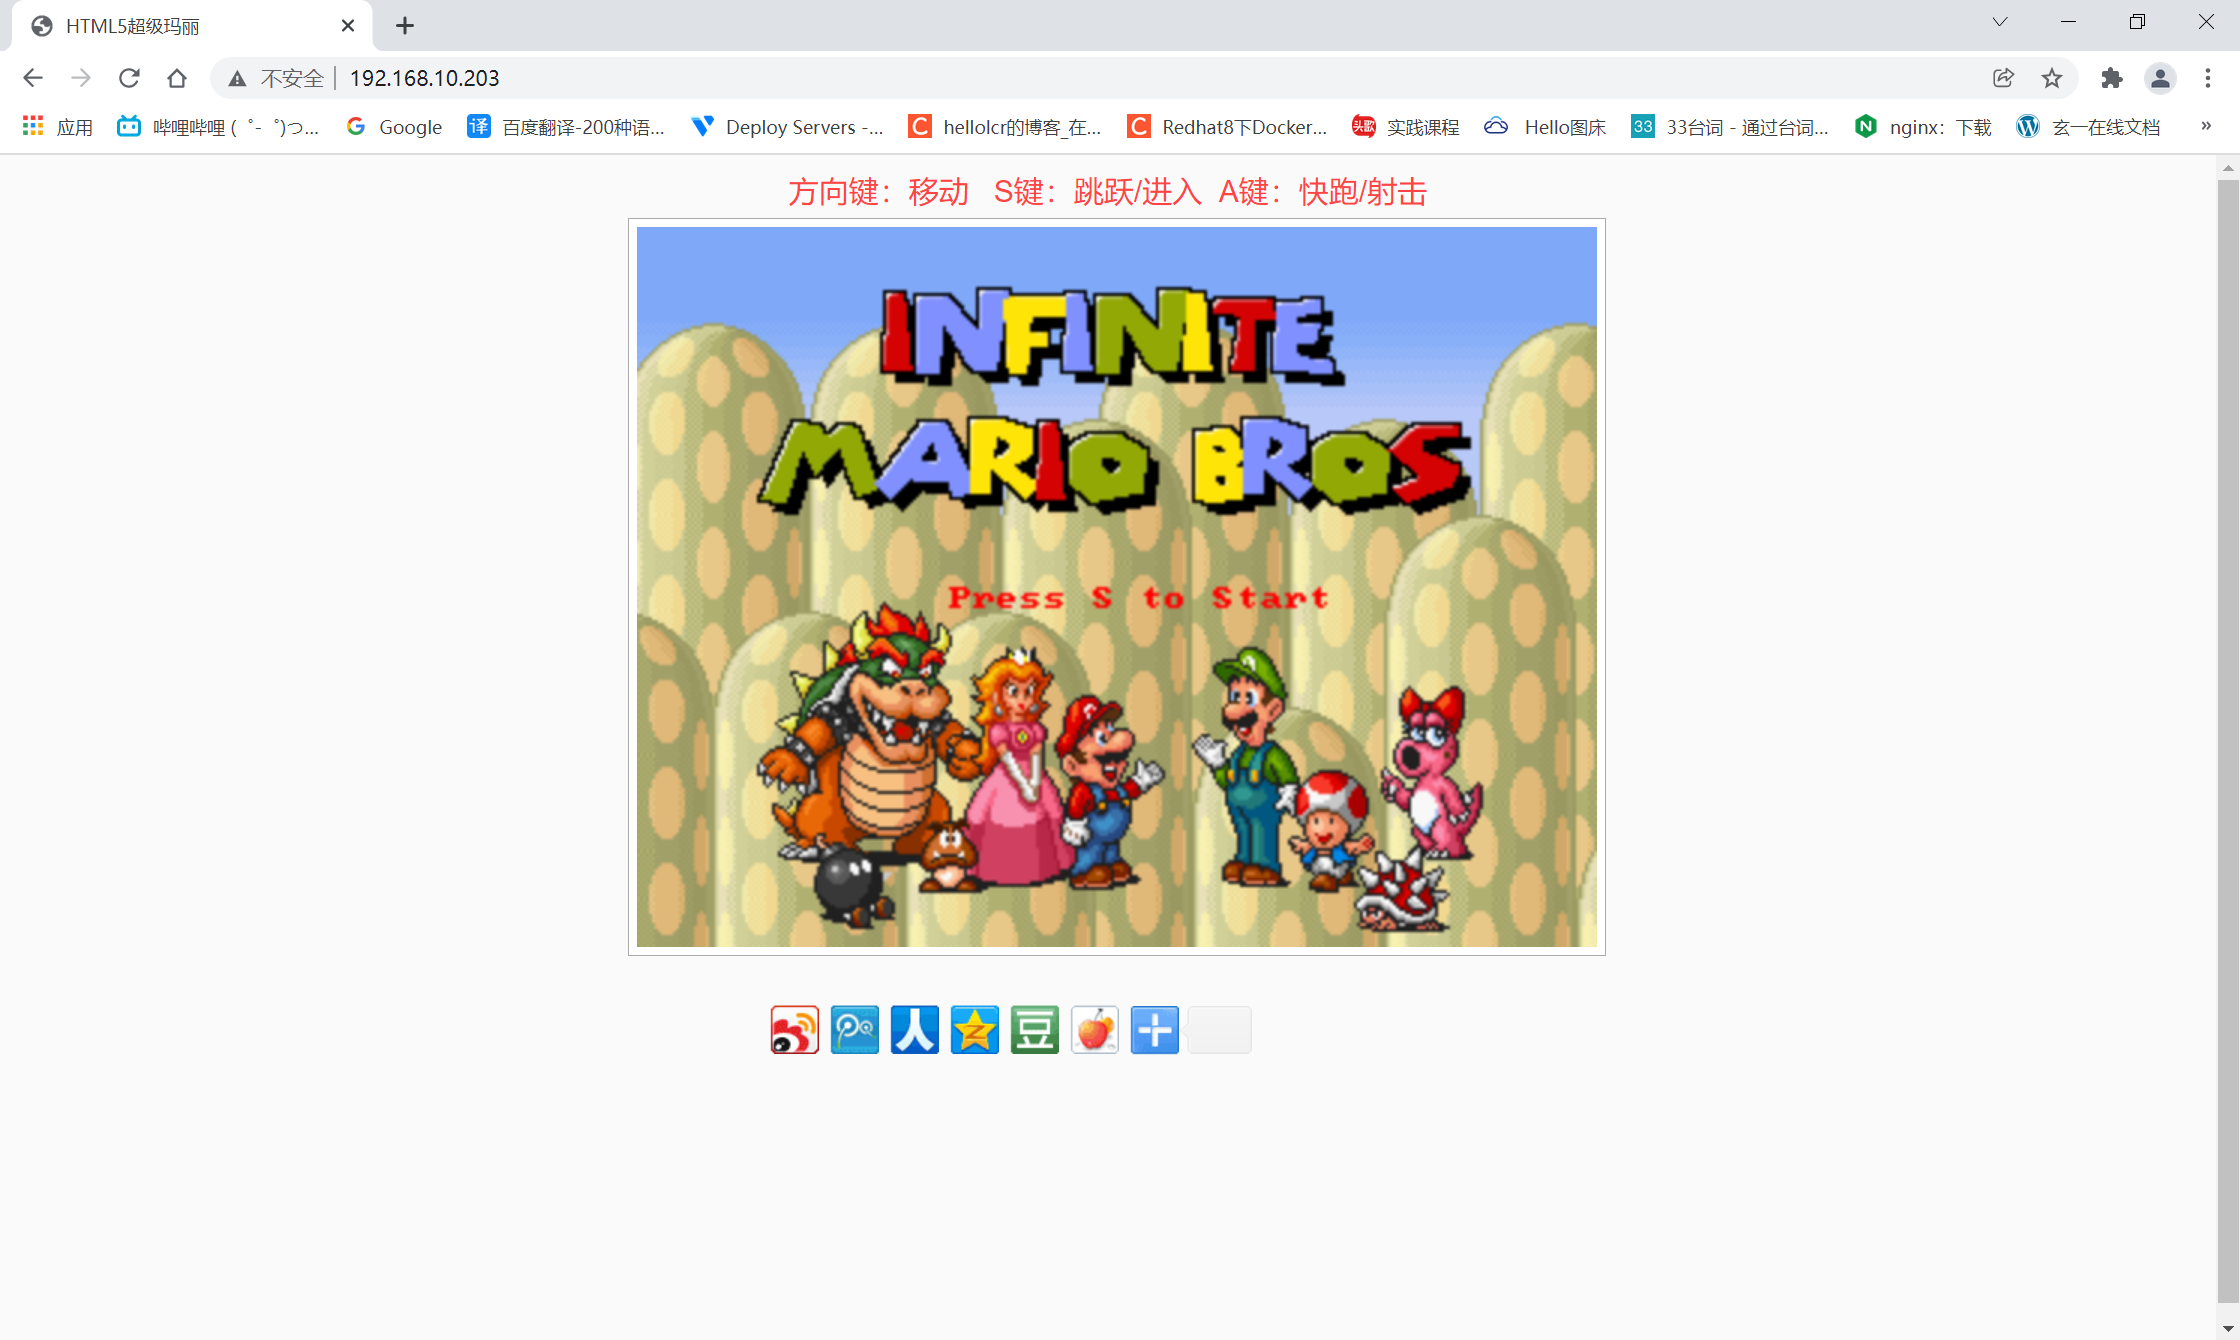This screenshot has height=1340, width=2240.
Task: Share to Douban green icon
Action: (x=1034, y=1029)
